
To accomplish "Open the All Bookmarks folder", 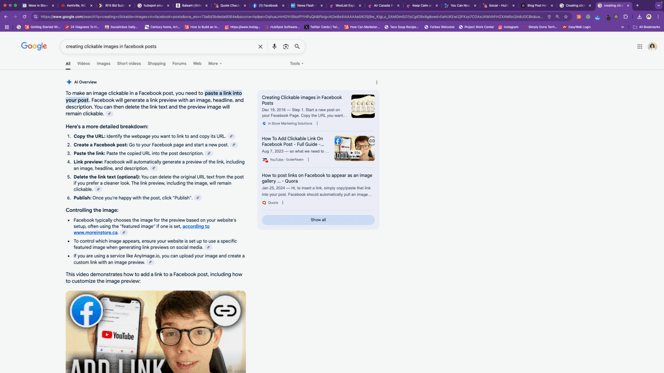I will pyautogui.click(x=646, y=27).
